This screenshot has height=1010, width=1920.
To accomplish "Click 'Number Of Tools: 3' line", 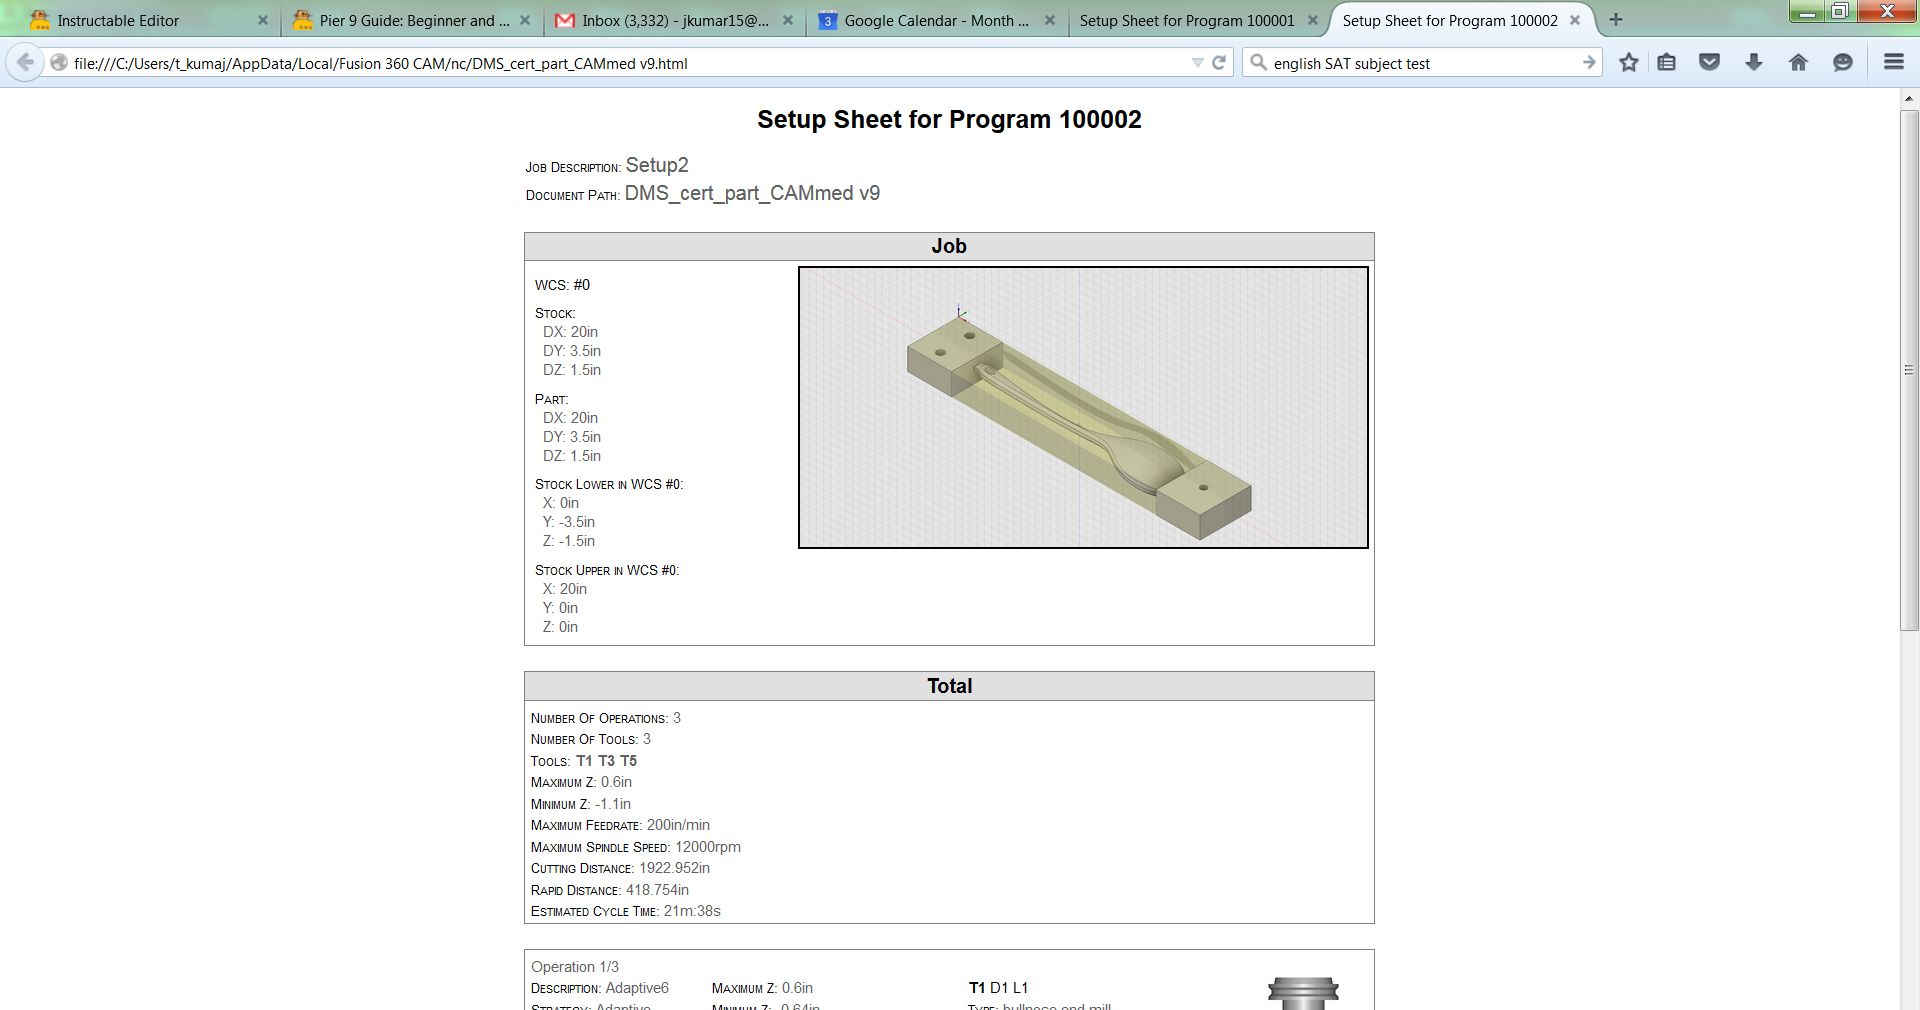I will pyautogui.click(x=591, y=739).
